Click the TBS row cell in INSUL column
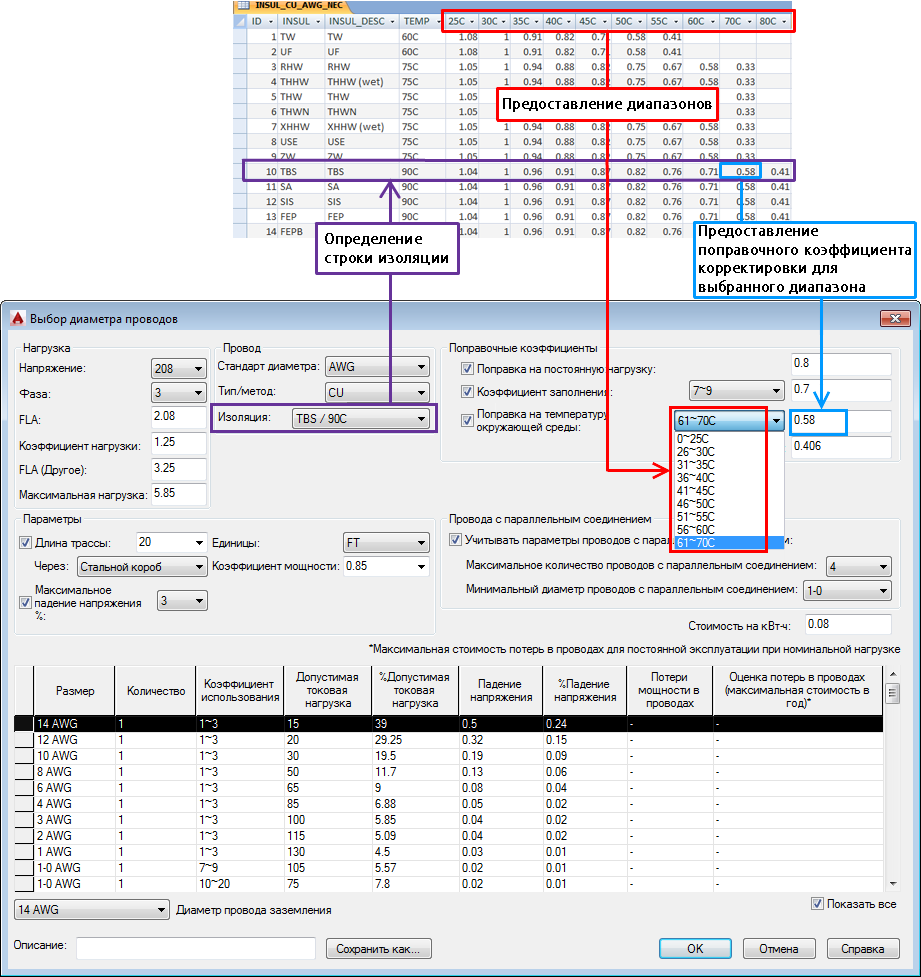This screenshot has height=977, width=921. click(x=301, y=171)
